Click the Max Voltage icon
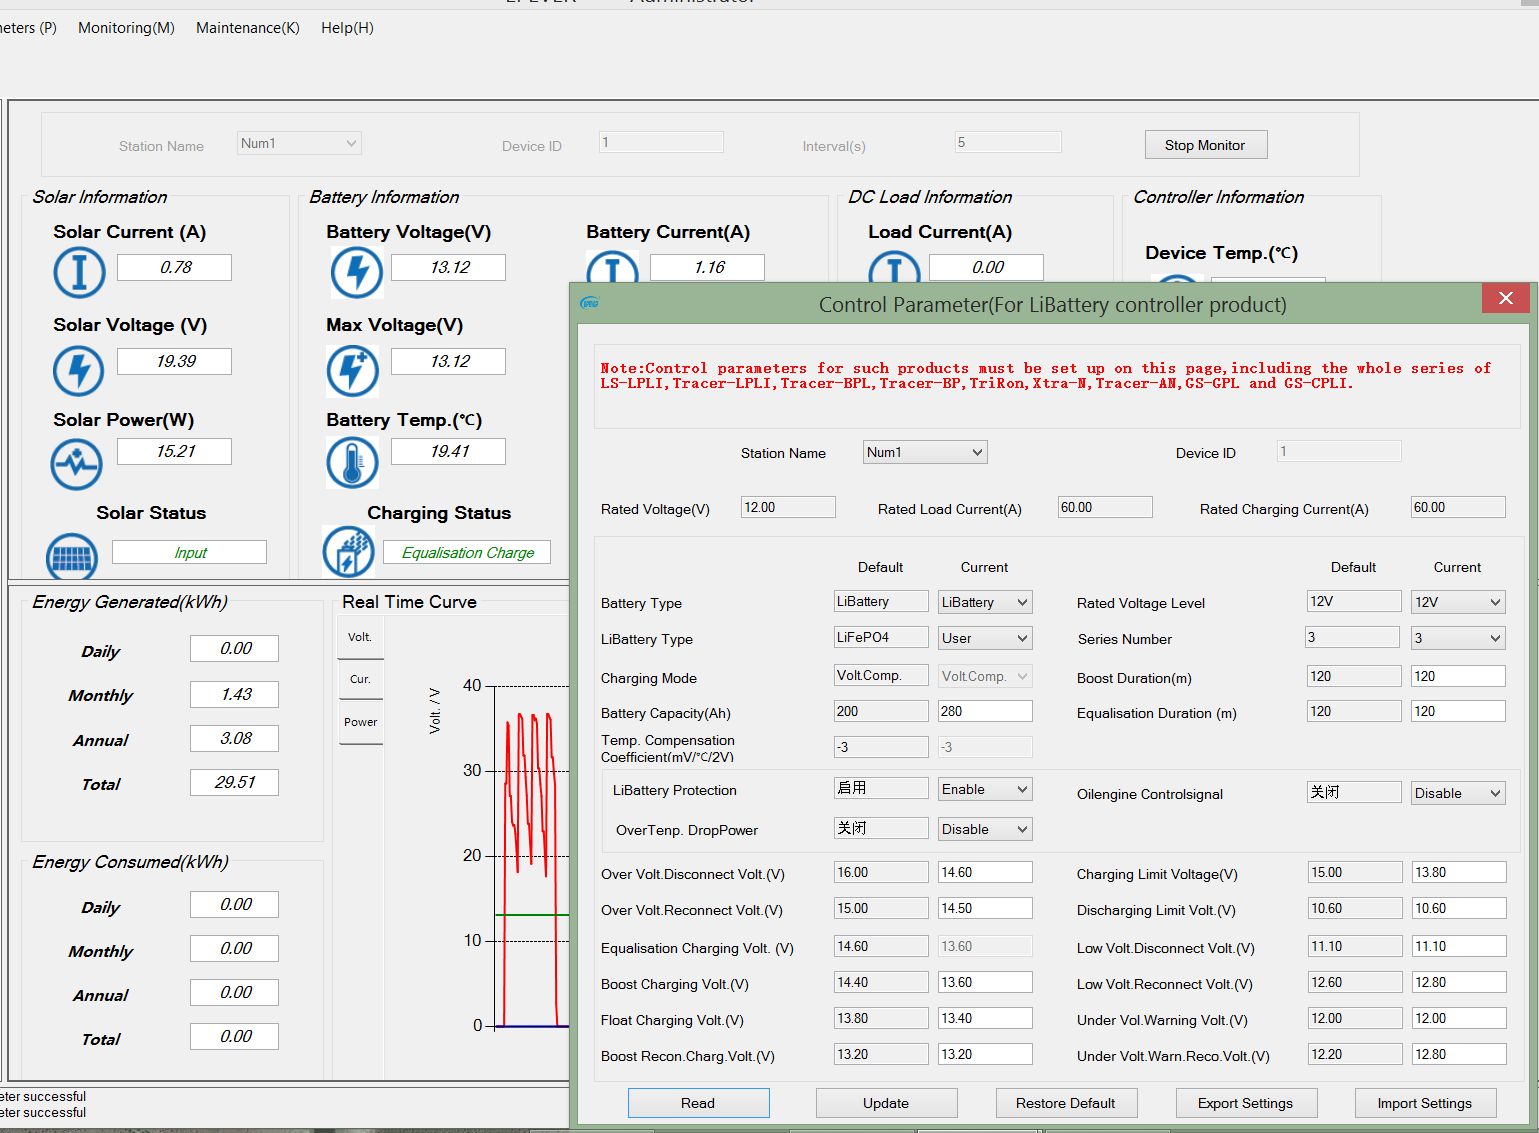 [352, 370]
